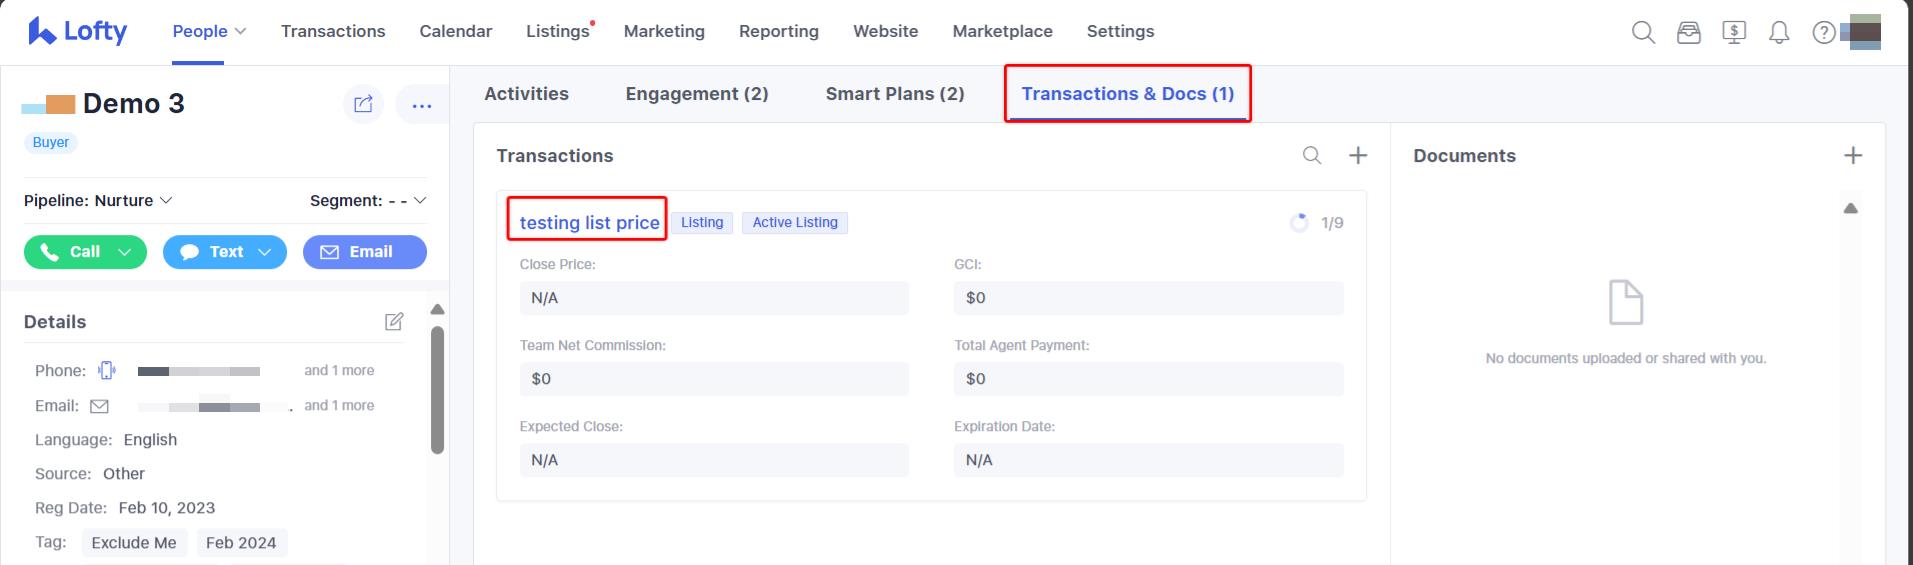The width and height of the screenshot is (1913, 565).
Task: Click the Email button
Action: (364, 252)
